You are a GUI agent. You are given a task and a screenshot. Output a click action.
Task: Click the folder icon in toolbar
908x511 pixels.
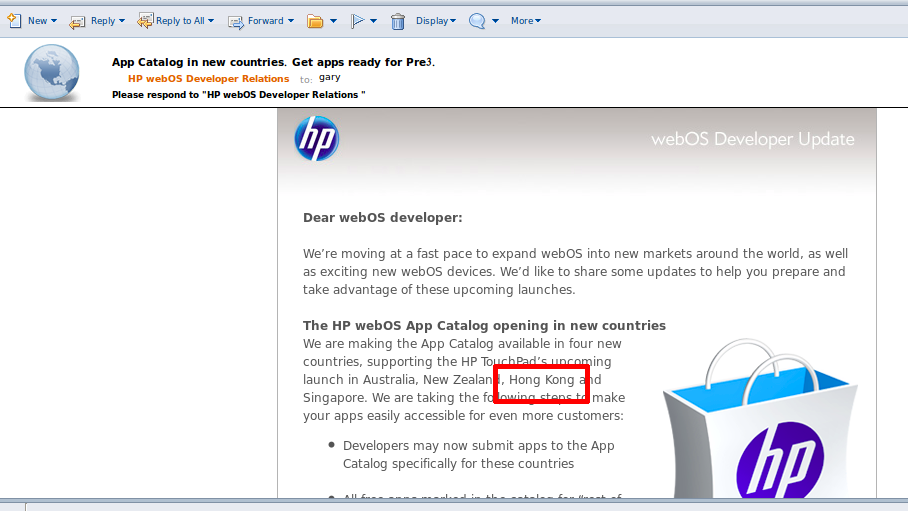[x=315, y=21]
